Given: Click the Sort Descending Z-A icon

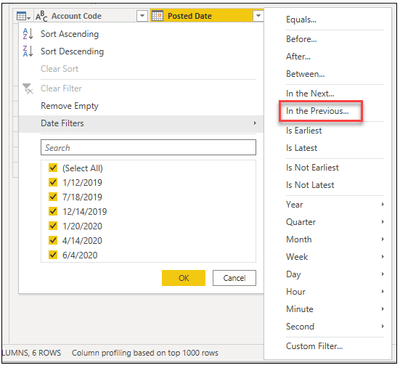Looking at the screenshot, I should [28, 51].
